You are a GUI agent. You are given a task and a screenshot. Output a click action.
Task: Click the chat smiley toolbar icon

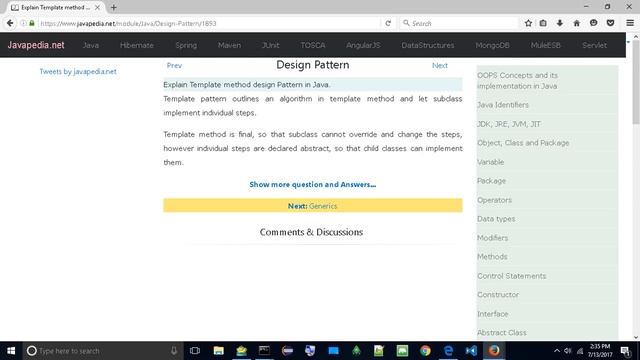pyautogui.click(x=593, y=23)
